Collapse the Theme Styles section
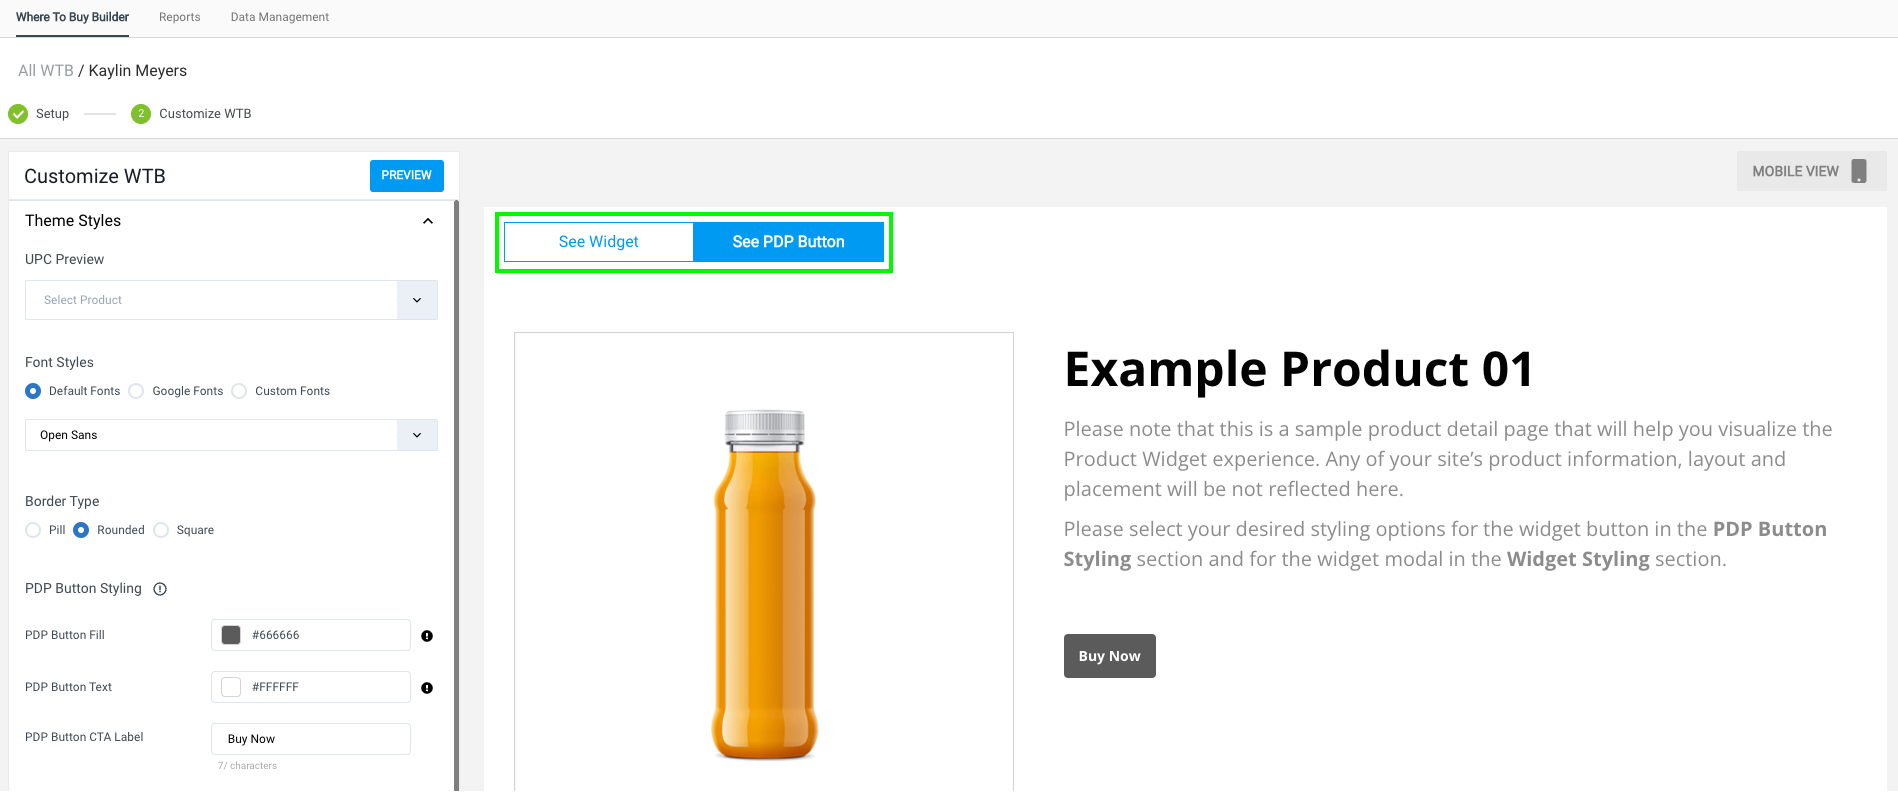1898x803 pixels. click(428, 221)
